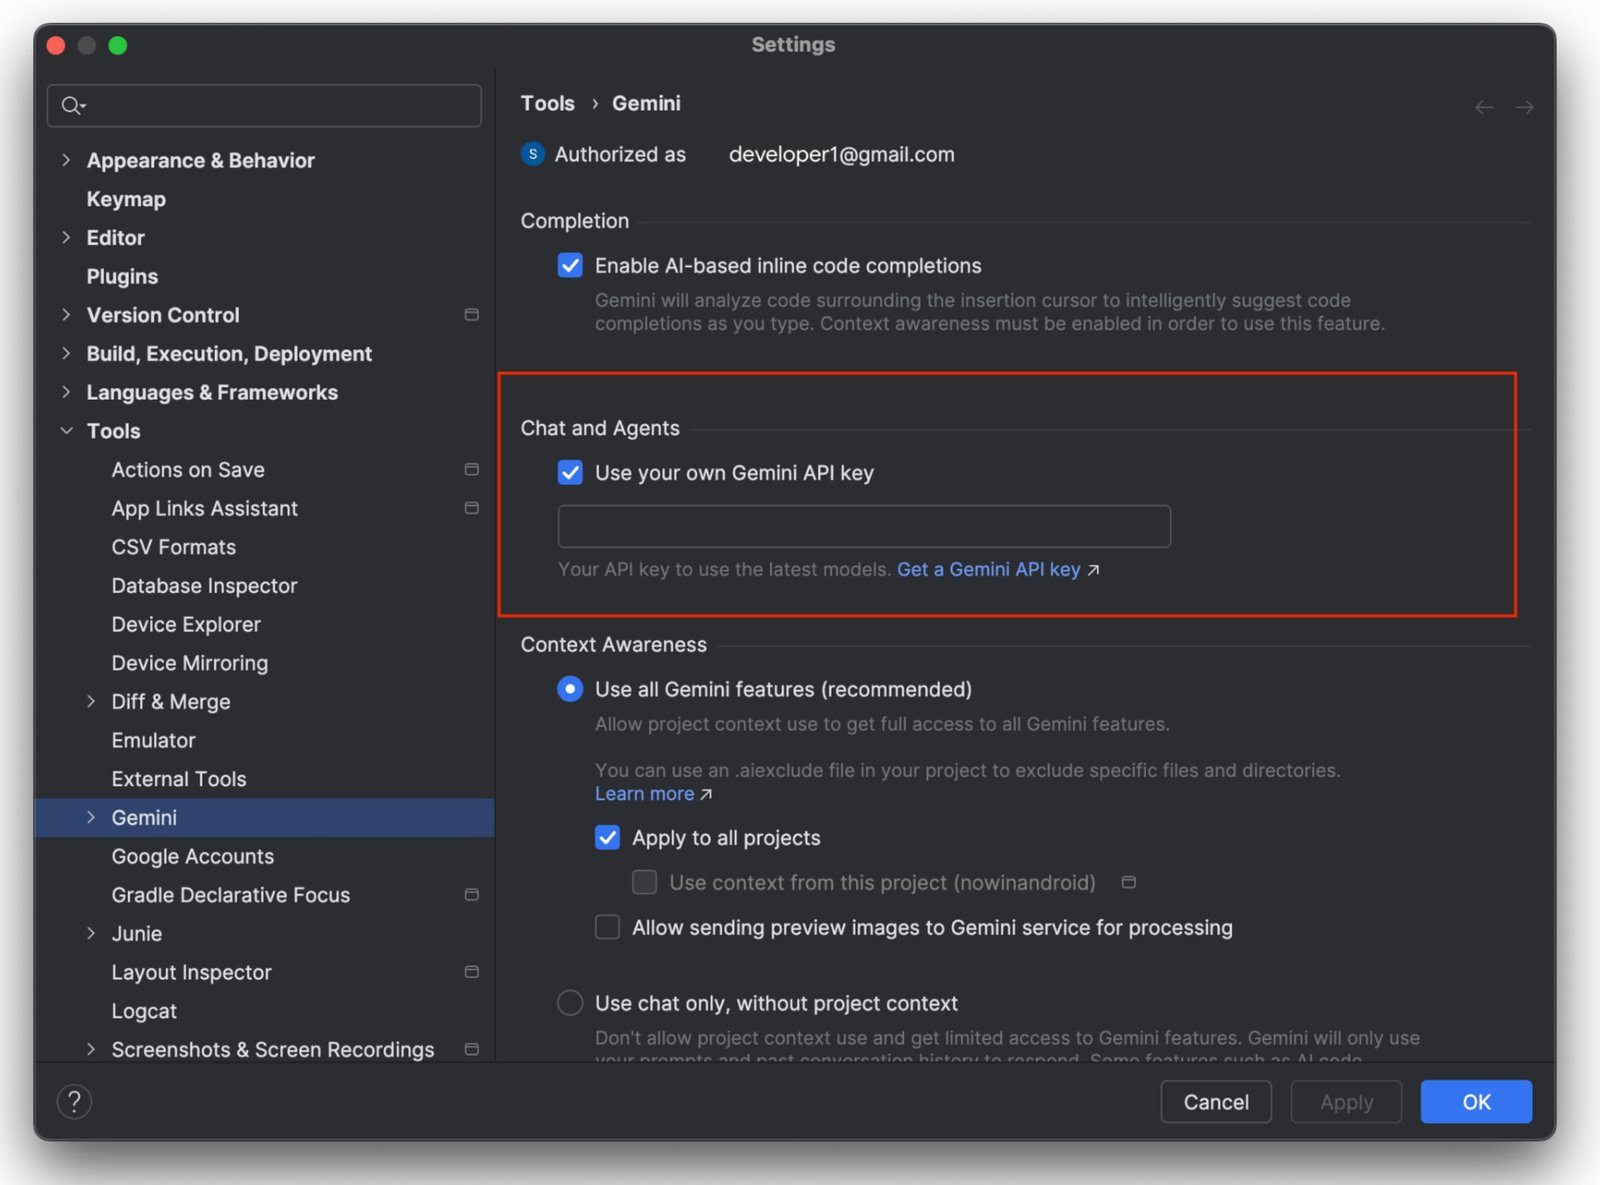
Task: Open the Plugins settings page
Action: tap(122, 277)
